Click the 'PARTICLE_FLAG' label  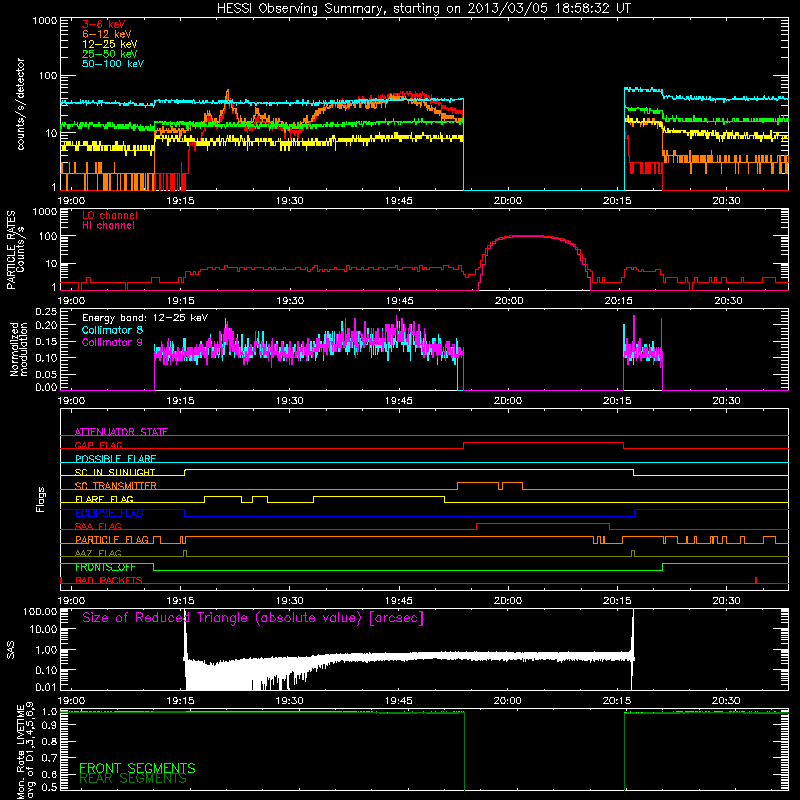pos(112,539)
